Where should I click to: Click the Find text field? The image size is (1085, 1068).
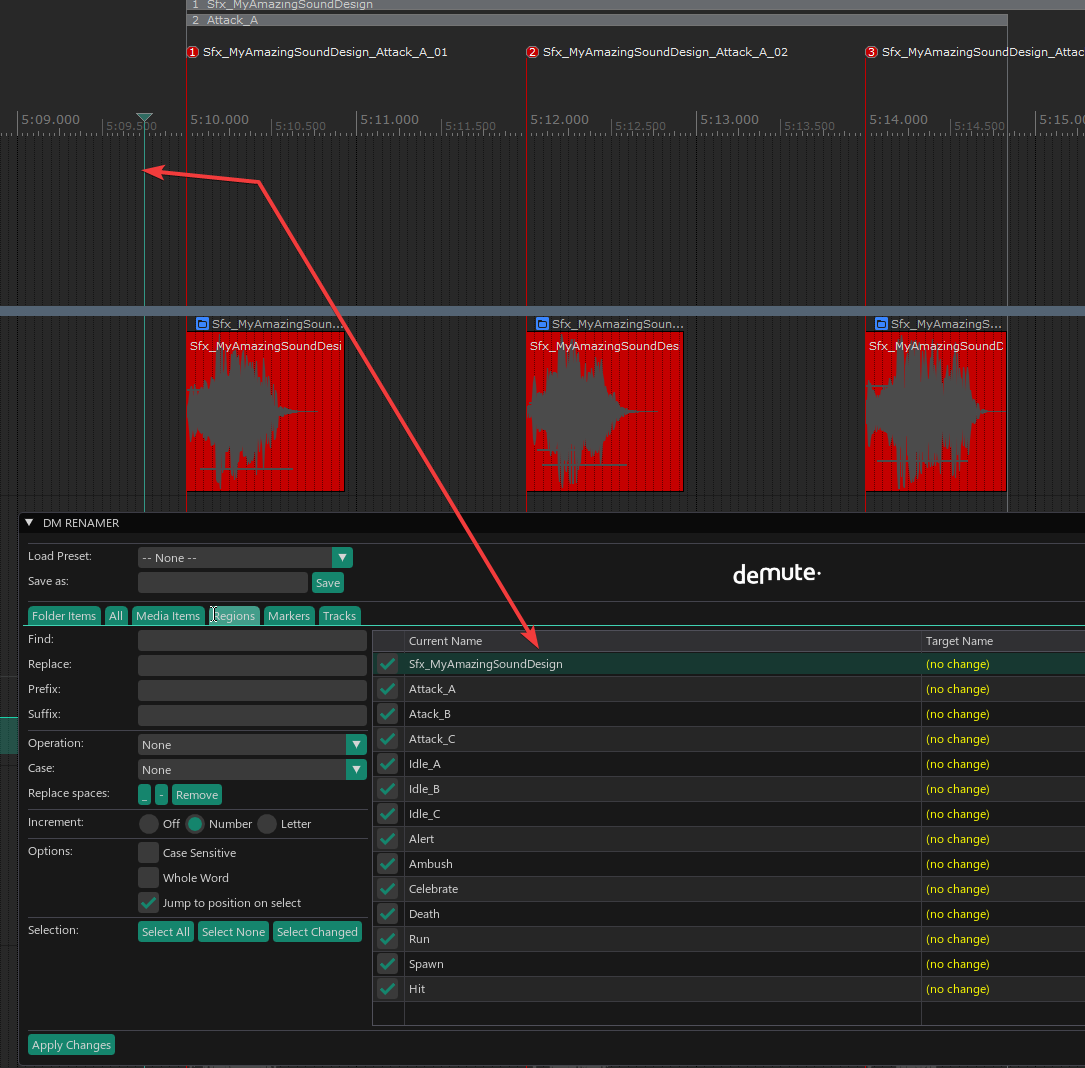pos(252,640)
